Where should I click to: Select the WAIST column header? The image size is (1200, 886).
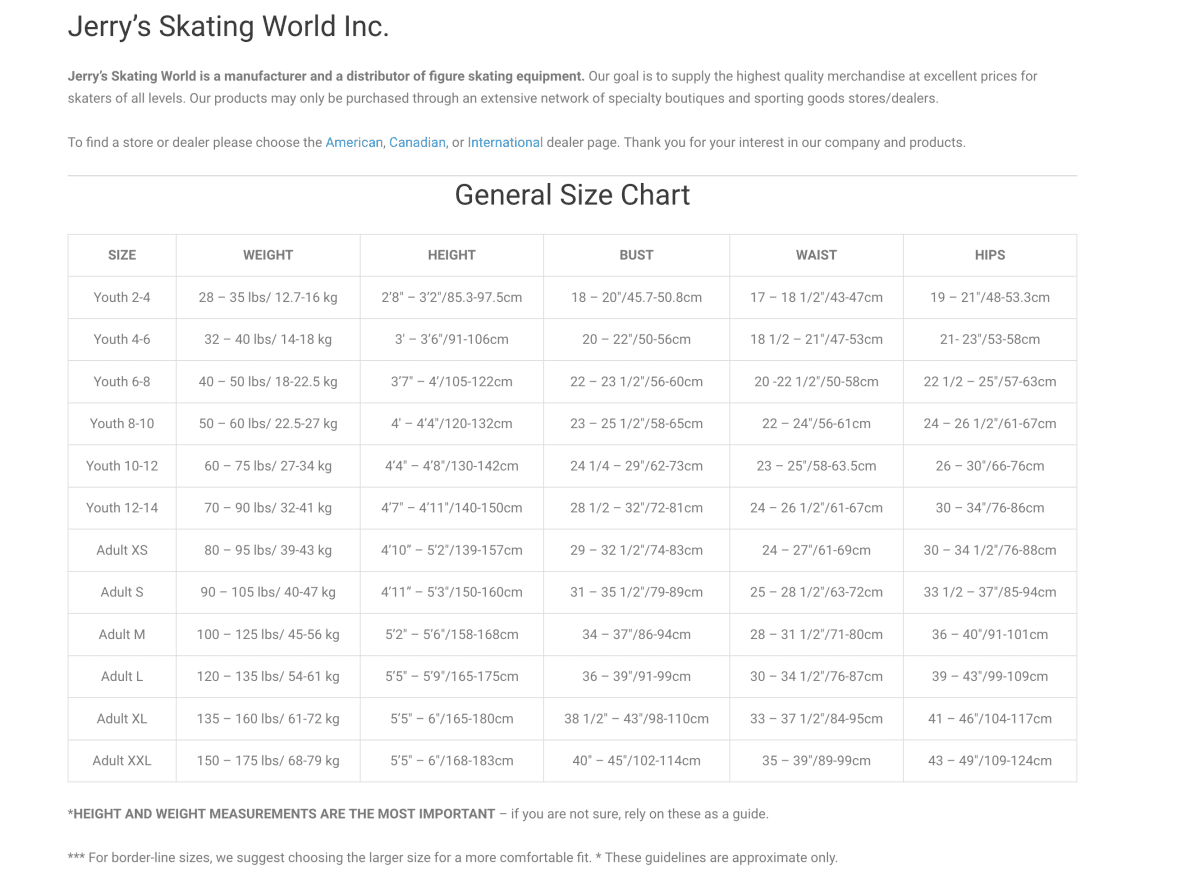[x=816, y=255]
